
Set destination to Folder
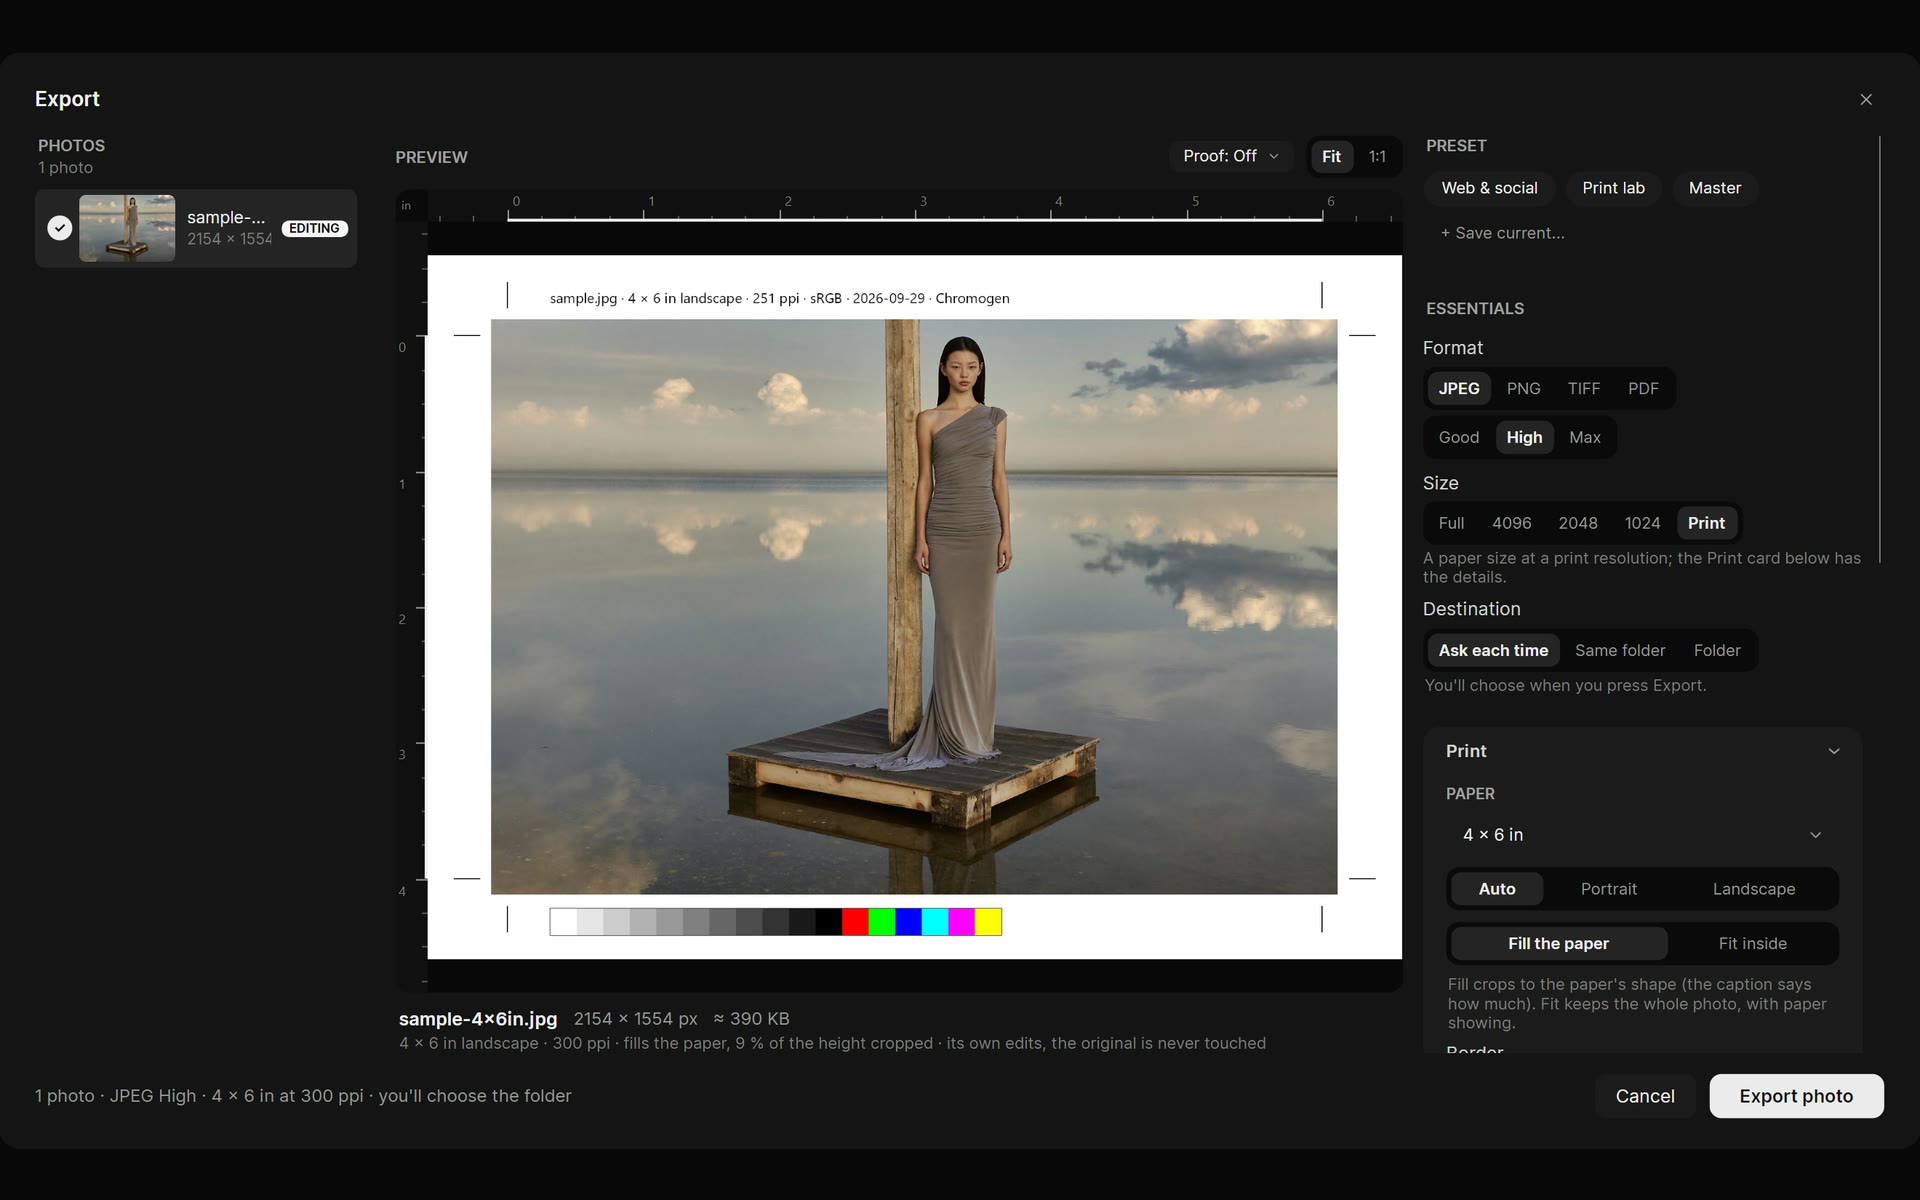click(x=1717, y=650)
